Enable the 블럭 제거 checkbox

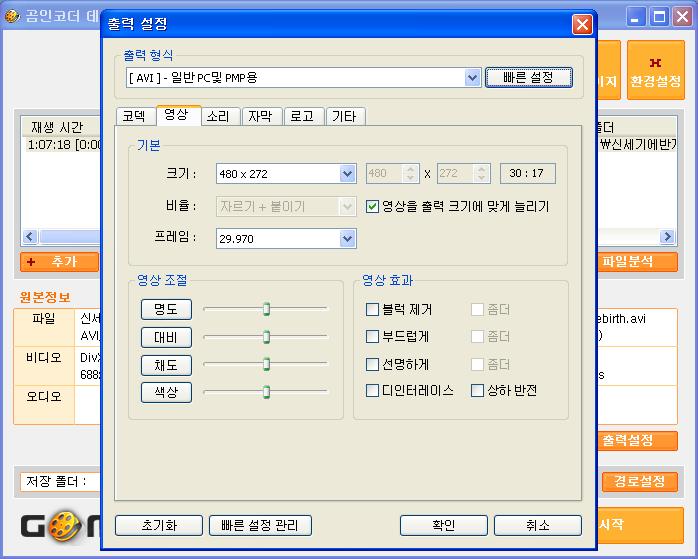[x=373, y=310]
